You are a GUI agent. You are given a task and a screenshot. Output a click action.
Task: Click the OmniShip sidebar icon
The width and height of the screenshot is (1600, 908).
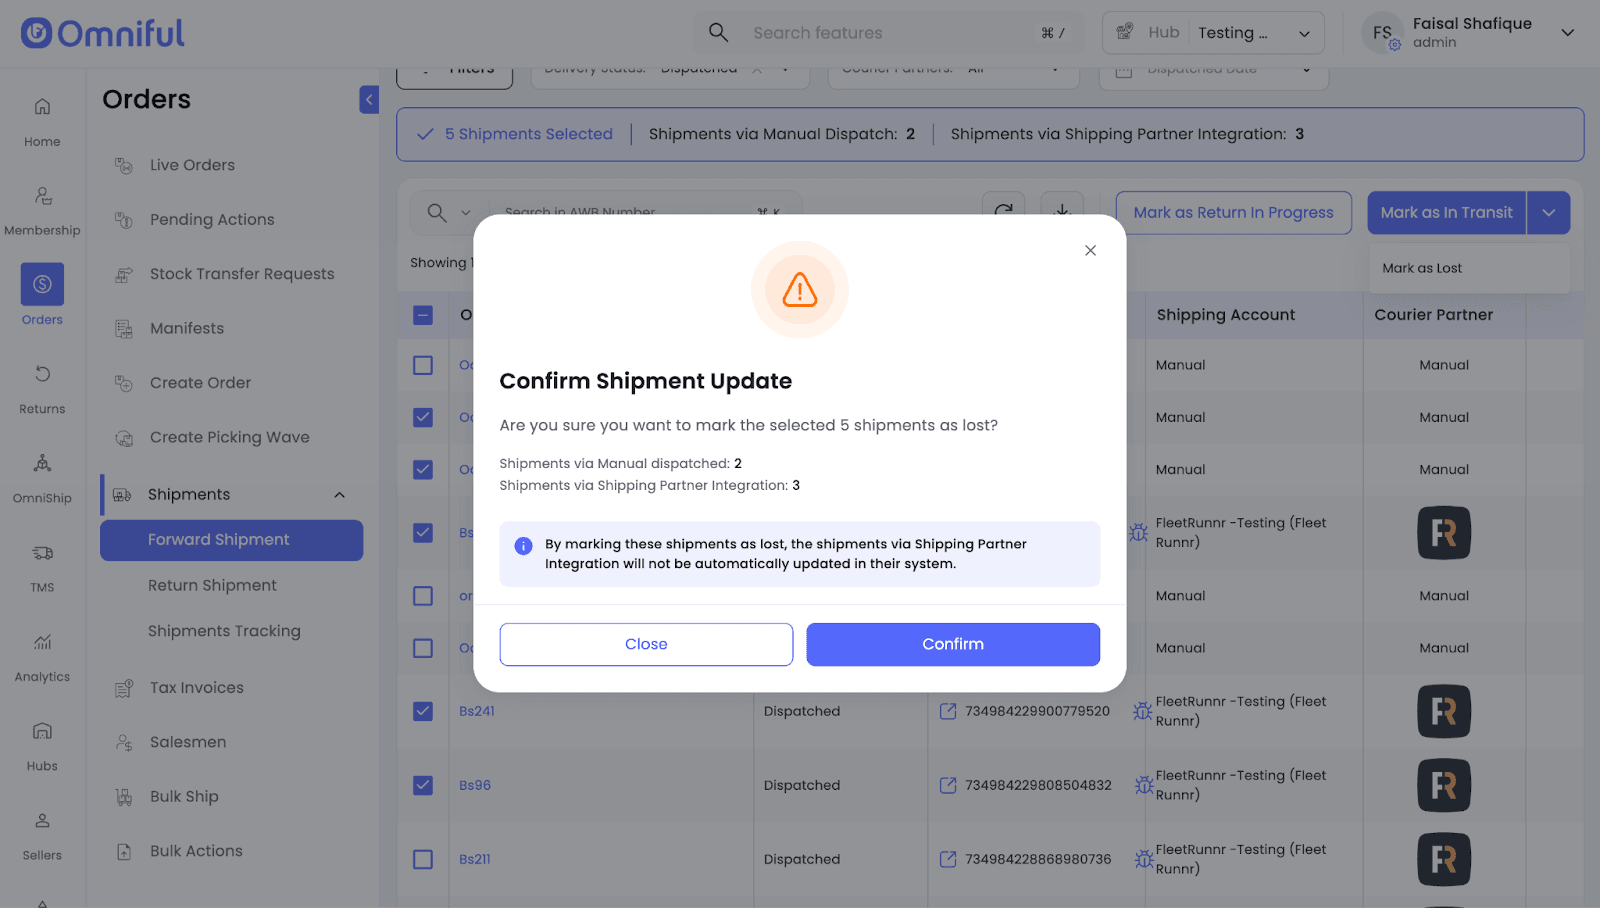[x=42, y=464]
